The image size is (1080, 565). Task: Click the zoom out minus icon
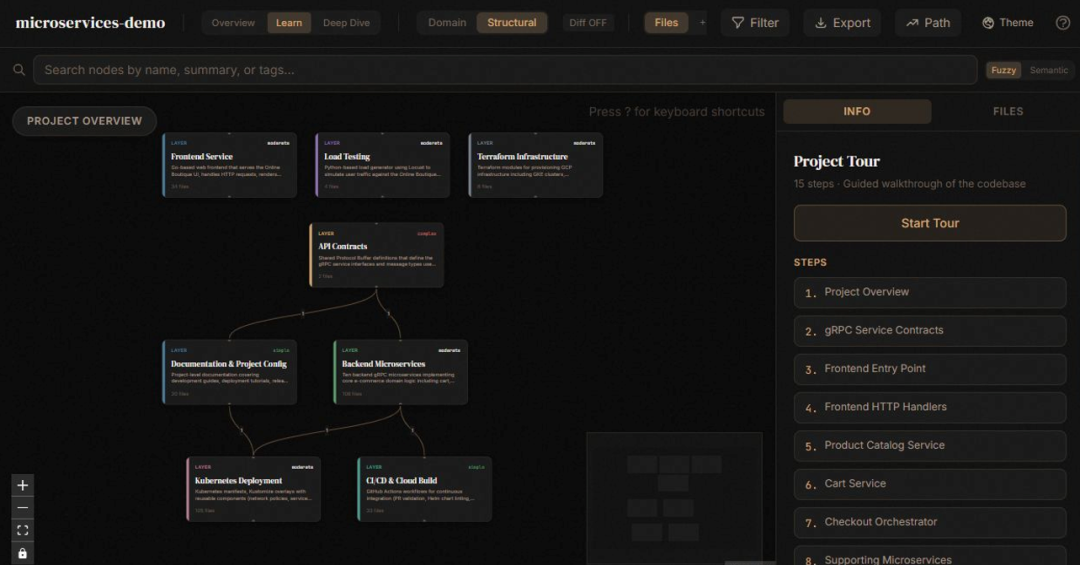point(23,508)
